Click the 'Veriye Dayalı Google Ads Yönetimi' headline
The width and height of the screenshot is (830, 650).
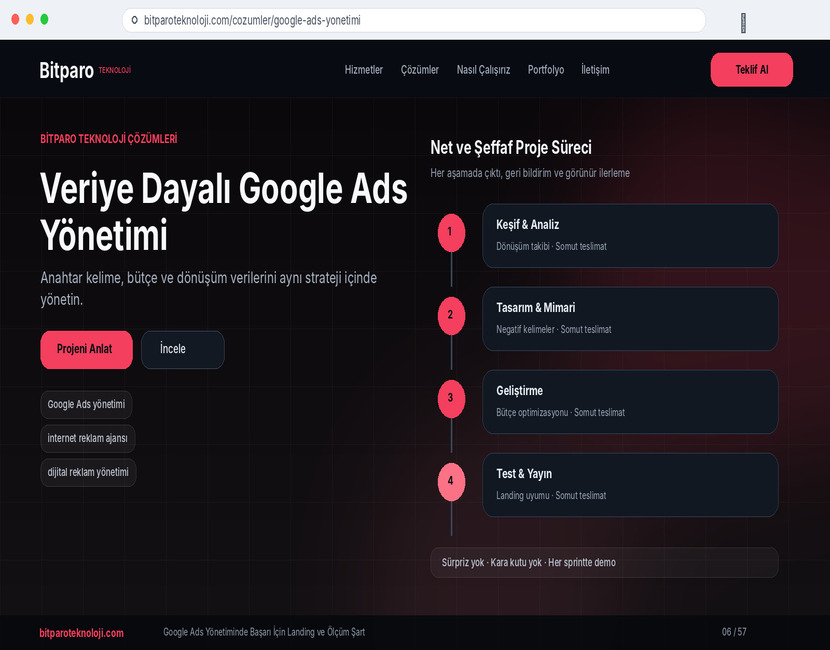point(224,212)
